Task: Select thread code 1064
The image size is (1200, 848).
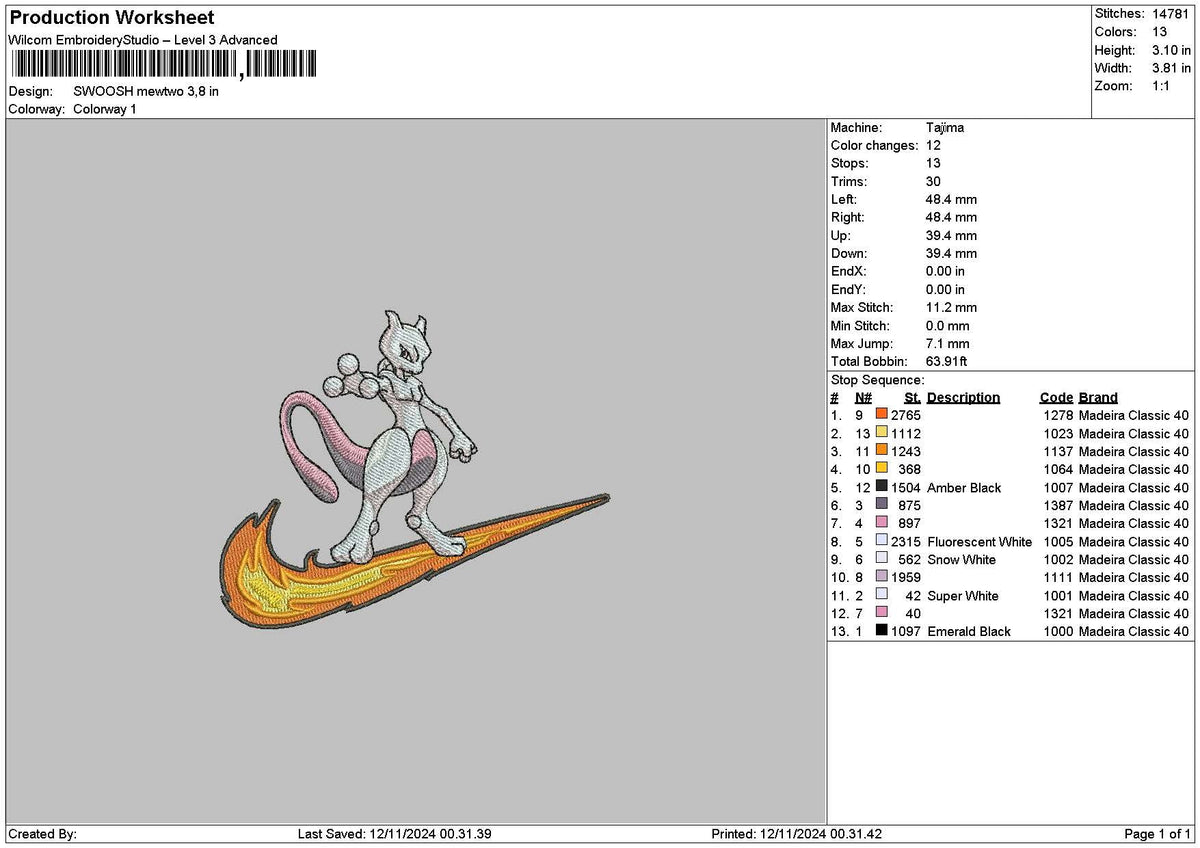Action: pyautogui.click(x=1058, y=468)
